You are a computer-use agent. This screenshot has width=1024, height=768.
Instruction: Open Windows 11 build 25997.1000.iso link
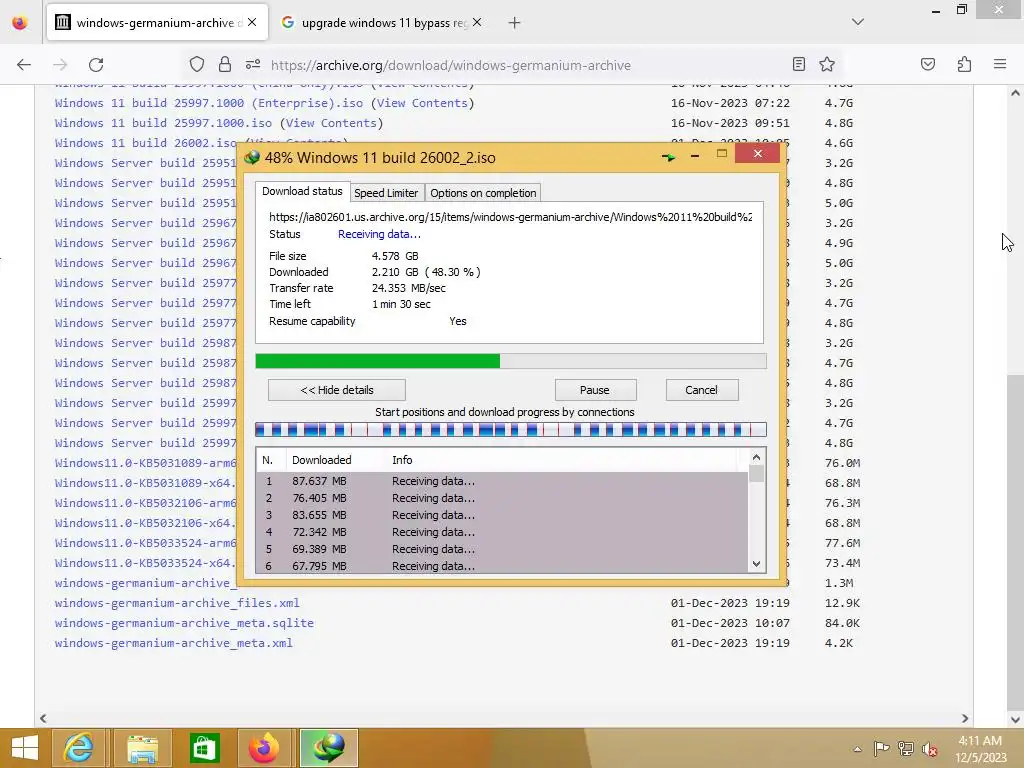pos(163,123)
